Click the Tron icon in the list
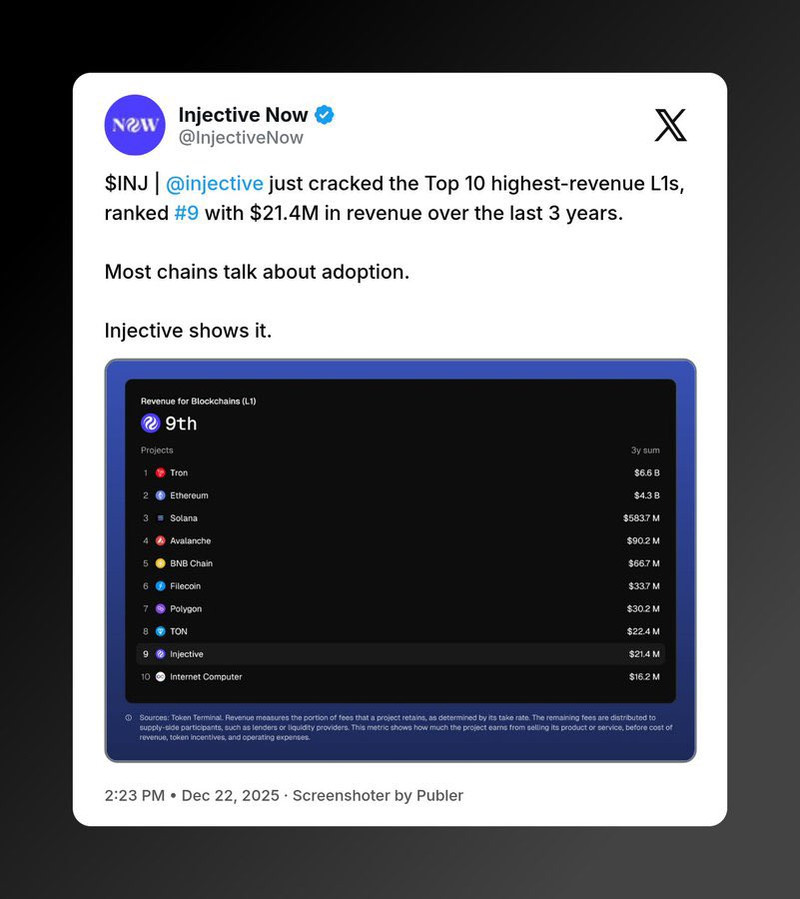 click(x=160, y=473)
